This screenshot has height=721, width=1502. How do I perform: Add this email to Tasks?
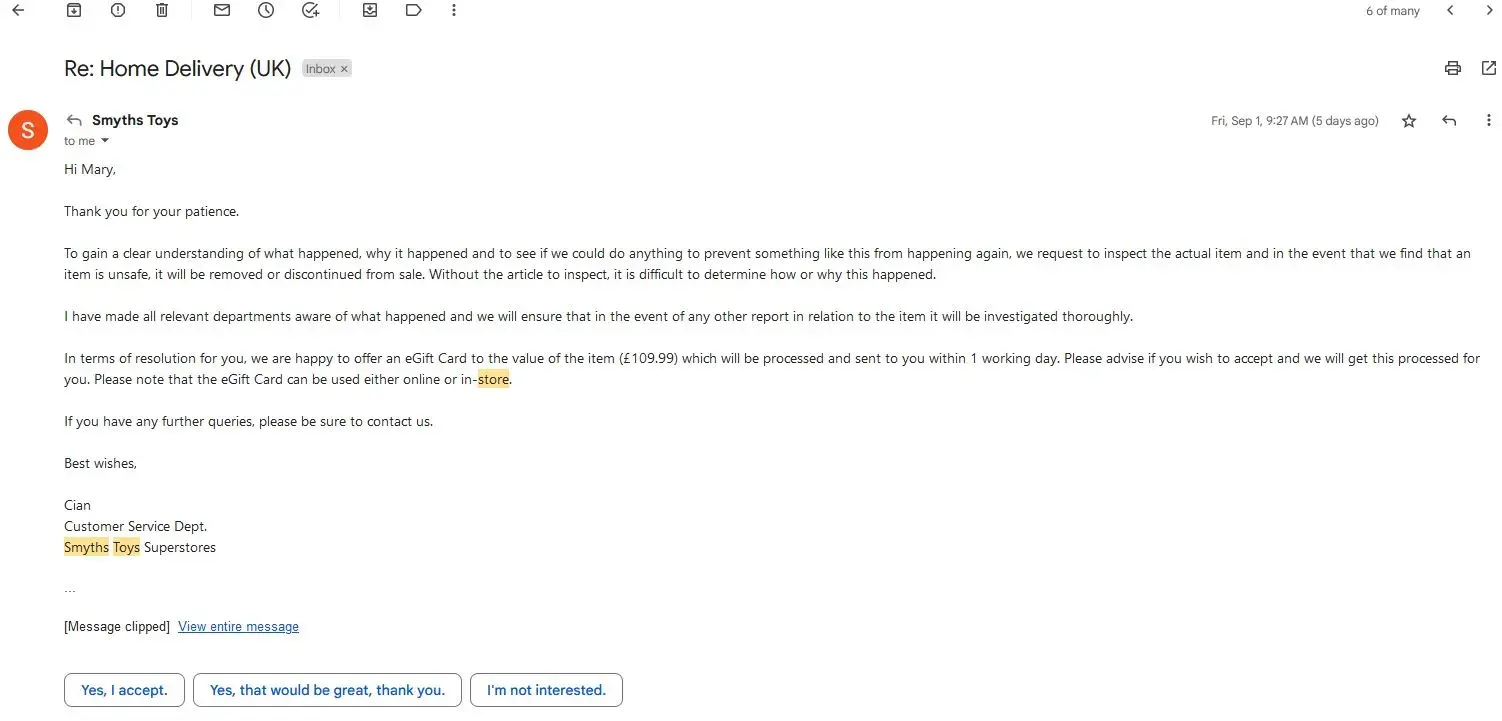pos(310,11)
